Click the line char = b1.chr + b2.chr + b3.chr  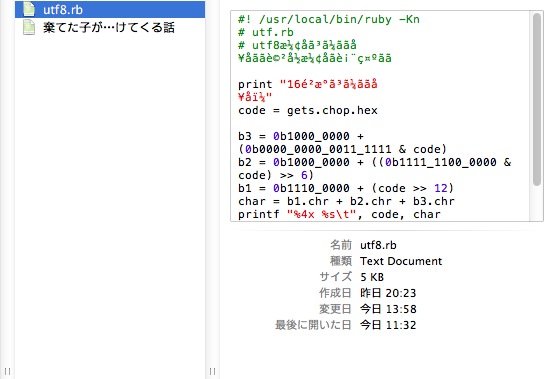[346, 201]
